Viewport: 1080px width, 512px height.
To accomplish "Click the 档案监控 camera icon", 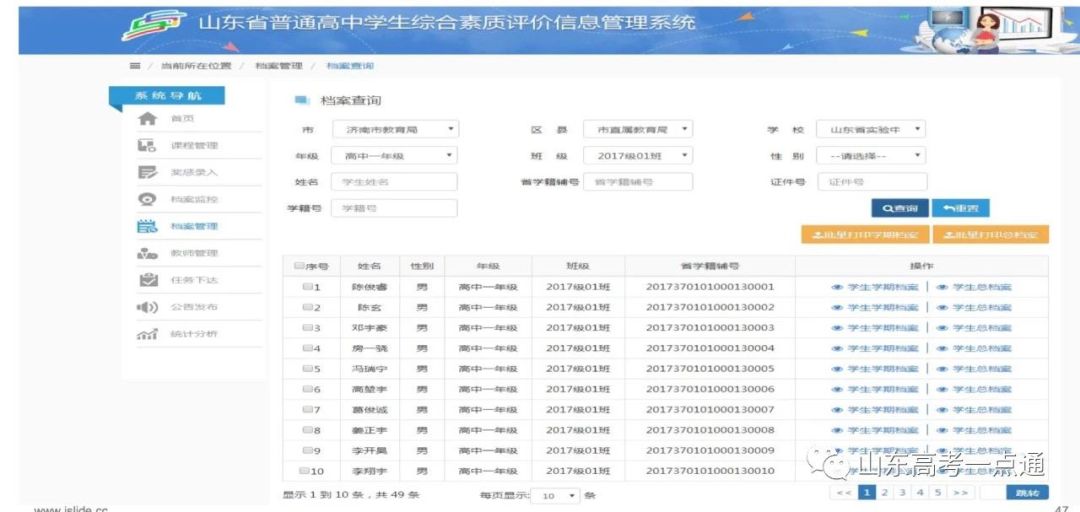I will [147, 199].
